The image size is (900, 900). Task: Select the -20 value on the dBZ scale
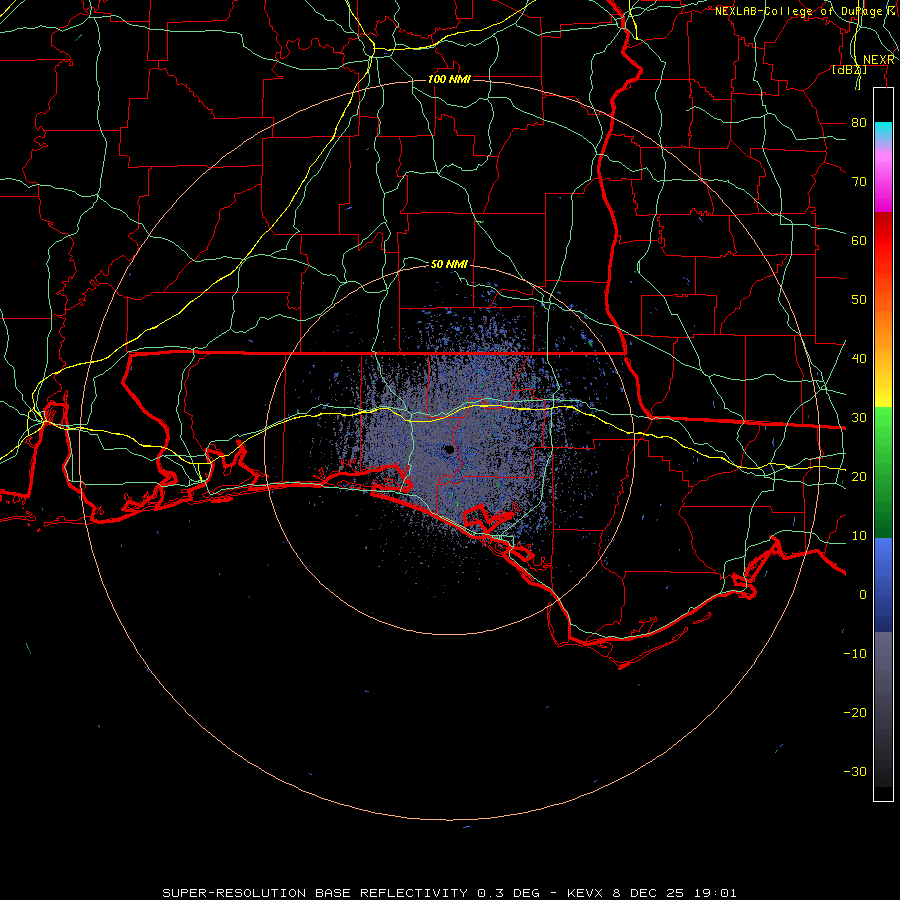[x=855, y=712]
